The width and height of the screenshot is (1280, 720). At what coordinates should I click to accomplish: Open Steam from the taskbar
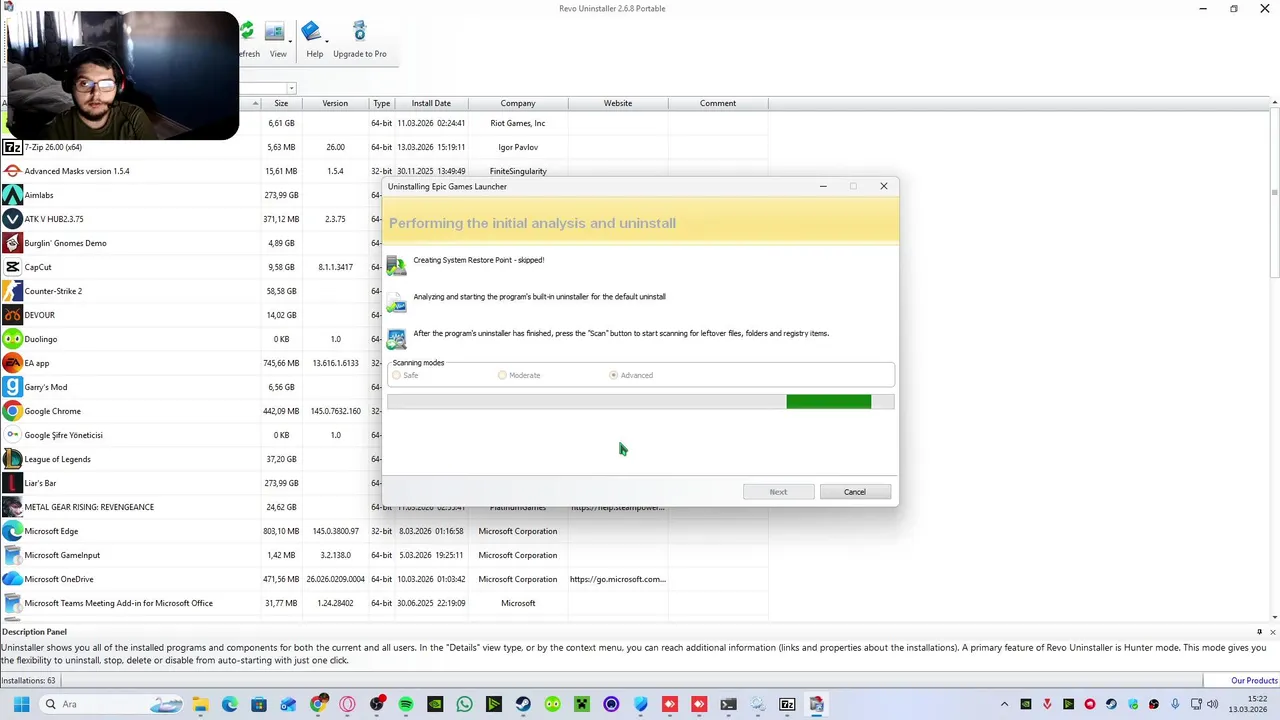click(x=523, y=704)
